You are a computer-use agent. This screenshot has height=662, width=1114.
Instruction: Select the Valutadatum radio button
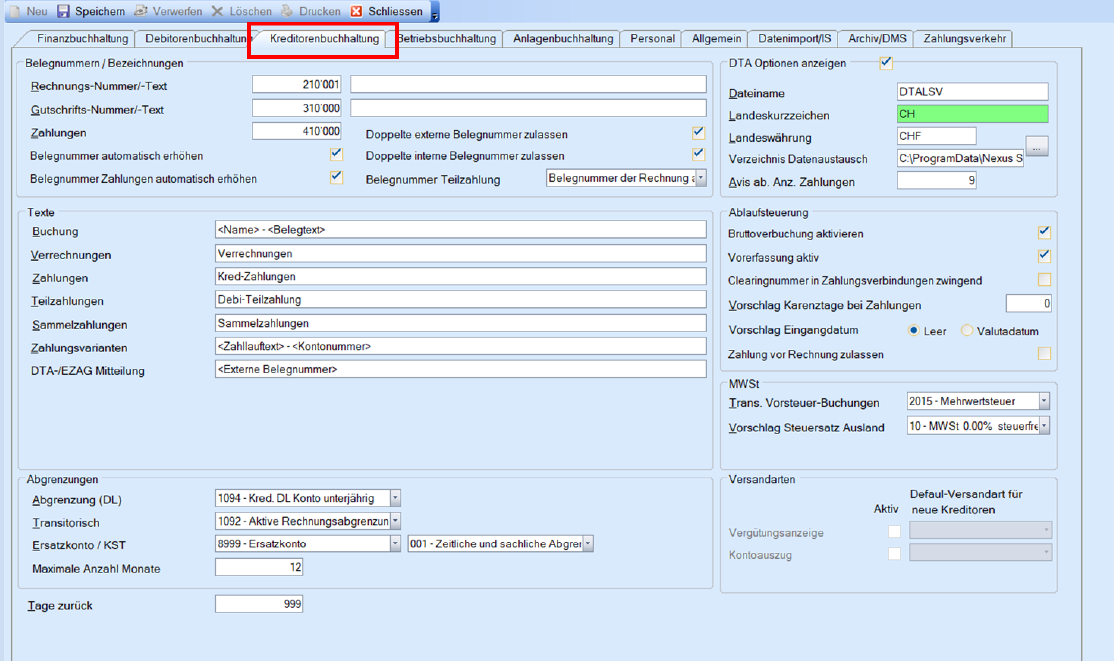(x=967, y=331)
